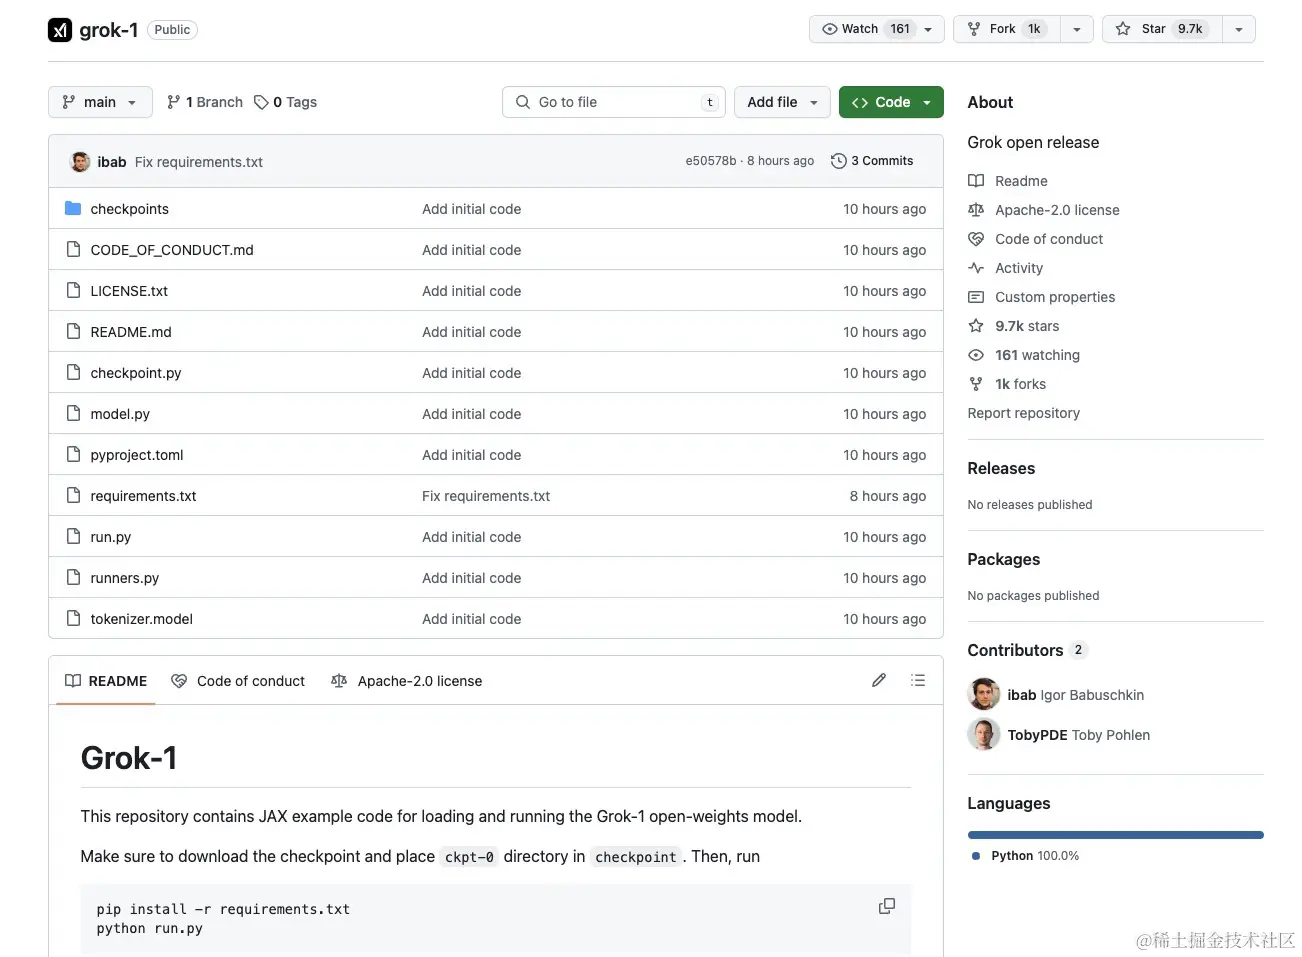
Task: Toggle Watch for this repository
Action: tap(852, 29)
